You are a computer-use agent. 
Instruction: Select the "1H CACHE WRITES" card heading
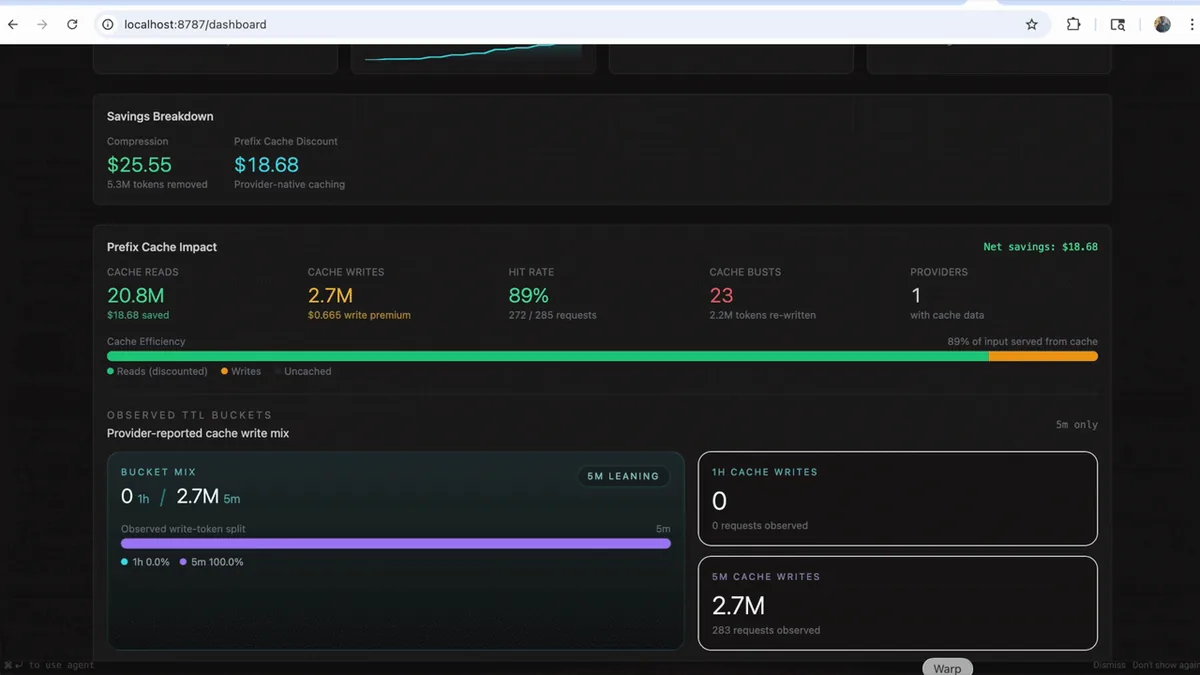click(765, 472)
